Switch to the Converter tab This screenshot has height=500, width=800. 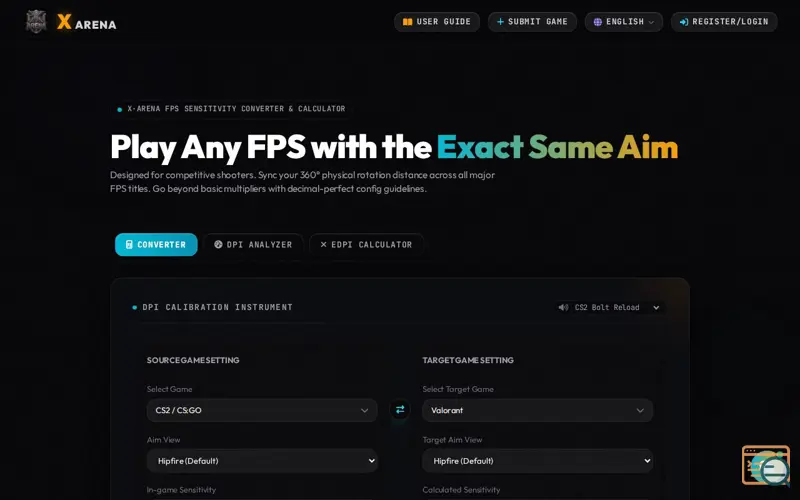(156, 244)
